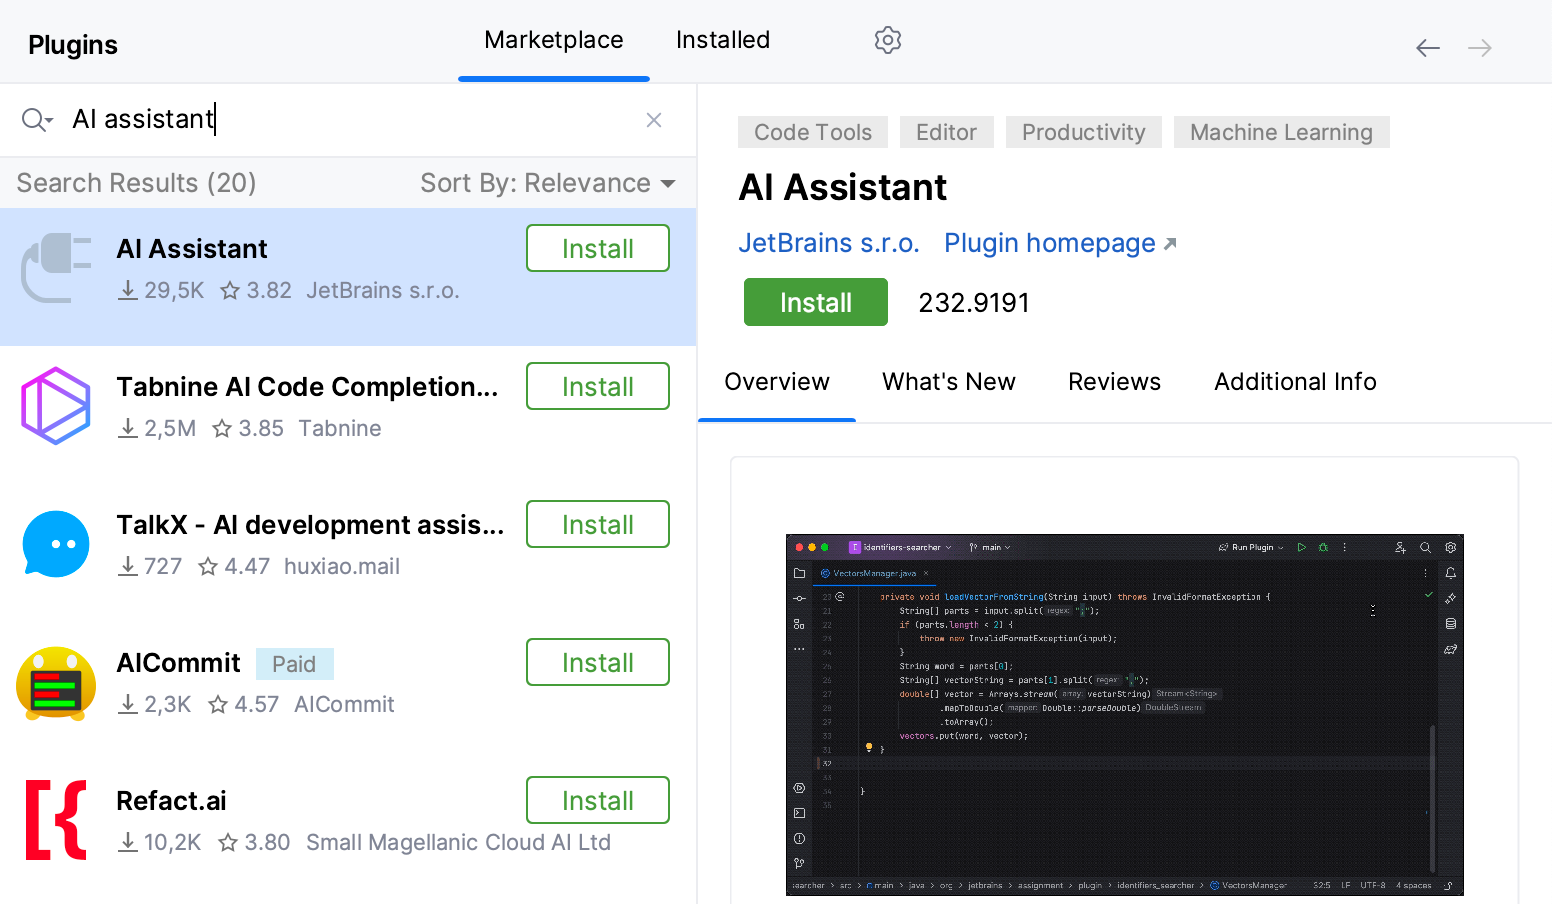Install the AI Assistant plugin
The image size is (1552, 904).
pos(815,302)
